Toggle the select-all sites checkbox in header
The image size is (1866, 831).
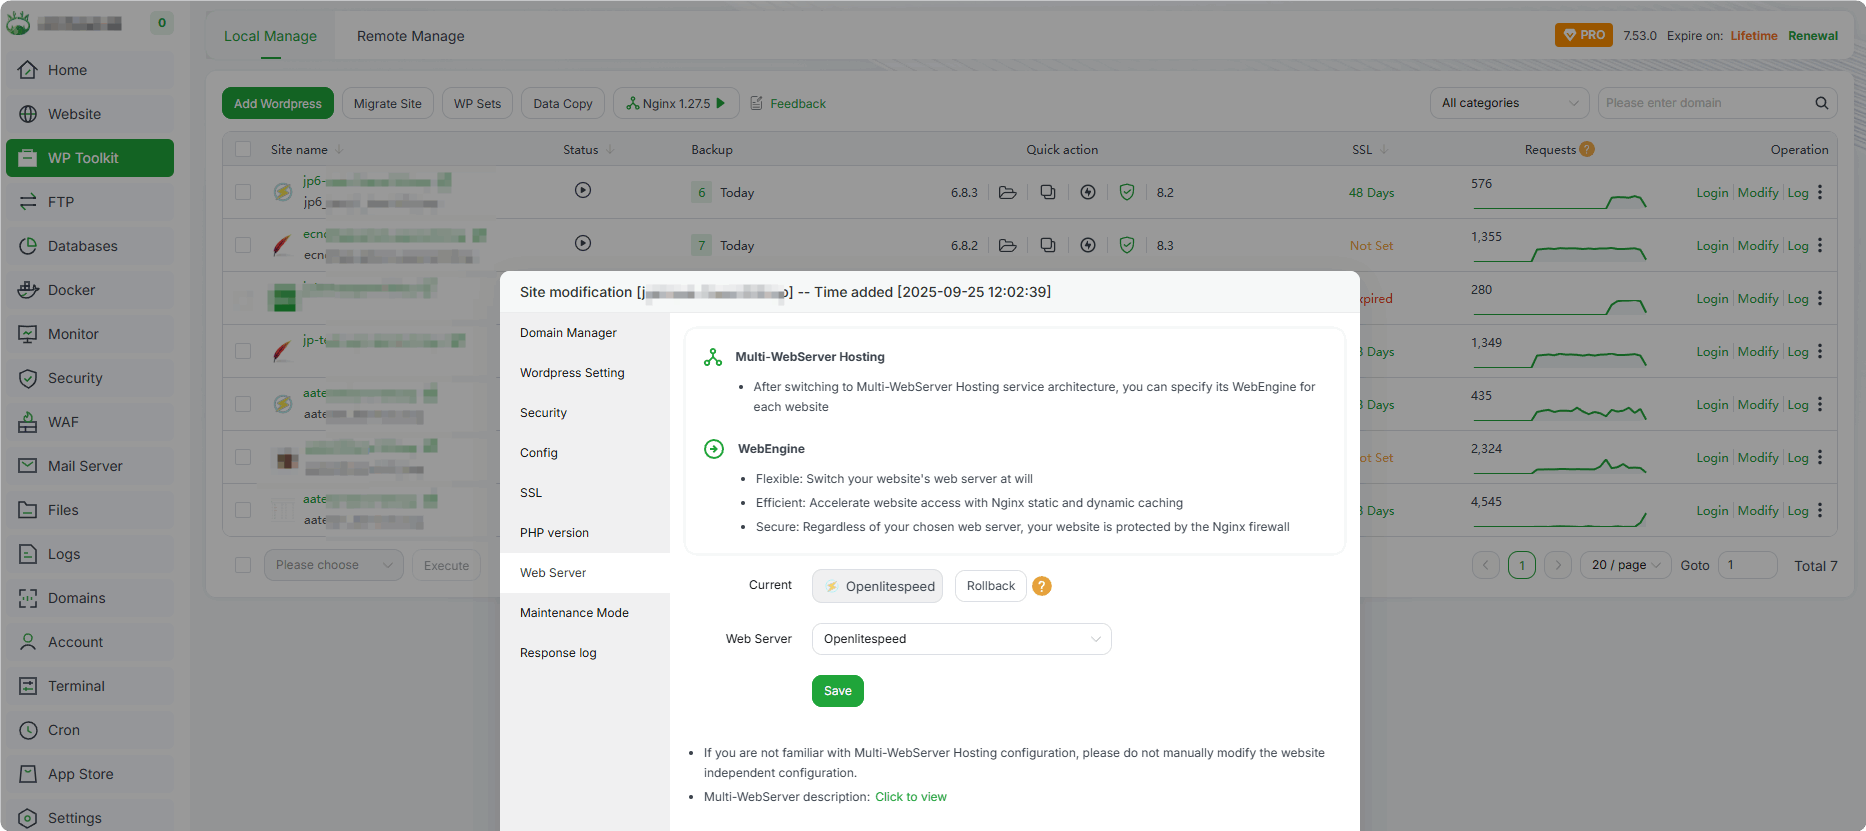[x=243, y=149]
